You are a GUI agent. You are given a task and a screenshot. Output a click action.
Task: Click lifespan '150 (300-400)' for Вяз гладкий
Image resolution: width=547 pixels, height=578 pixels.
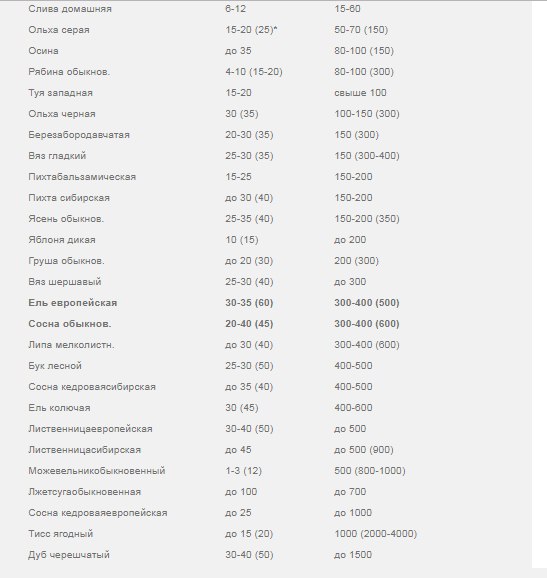click(367, 156)
